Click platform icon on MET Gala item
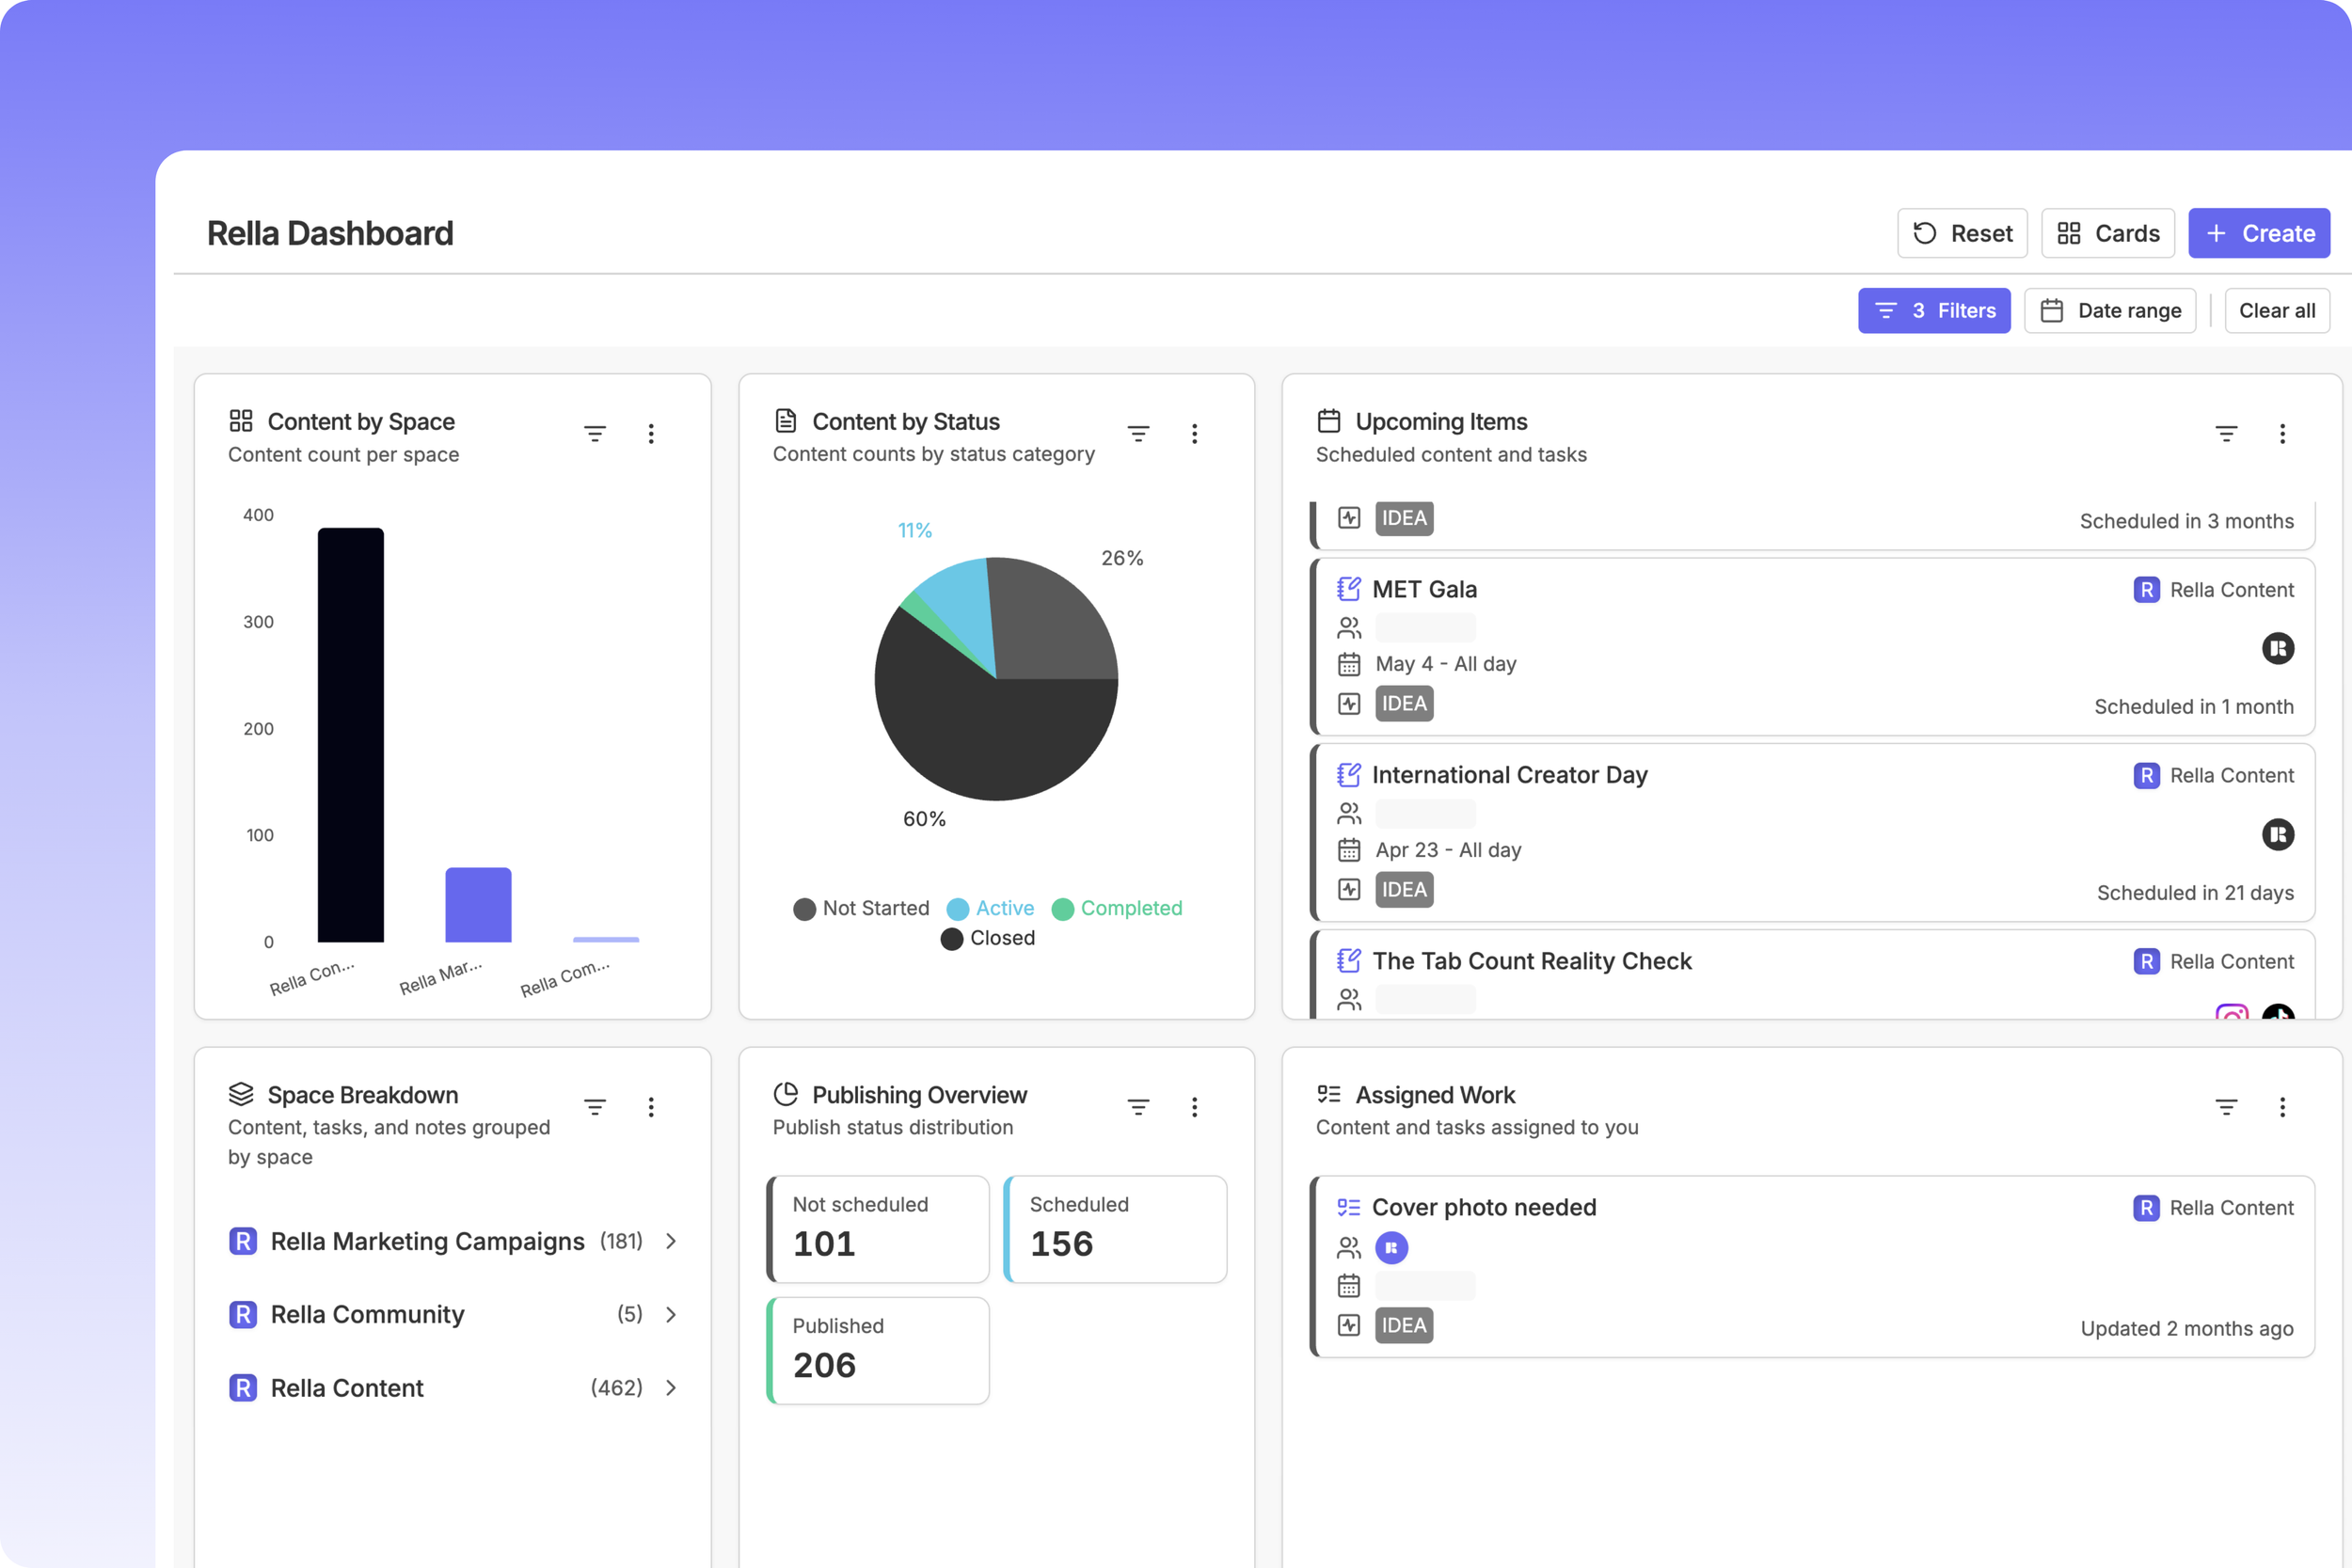The height and width of the screenshot is (1568, 2352). (2277, 648)
